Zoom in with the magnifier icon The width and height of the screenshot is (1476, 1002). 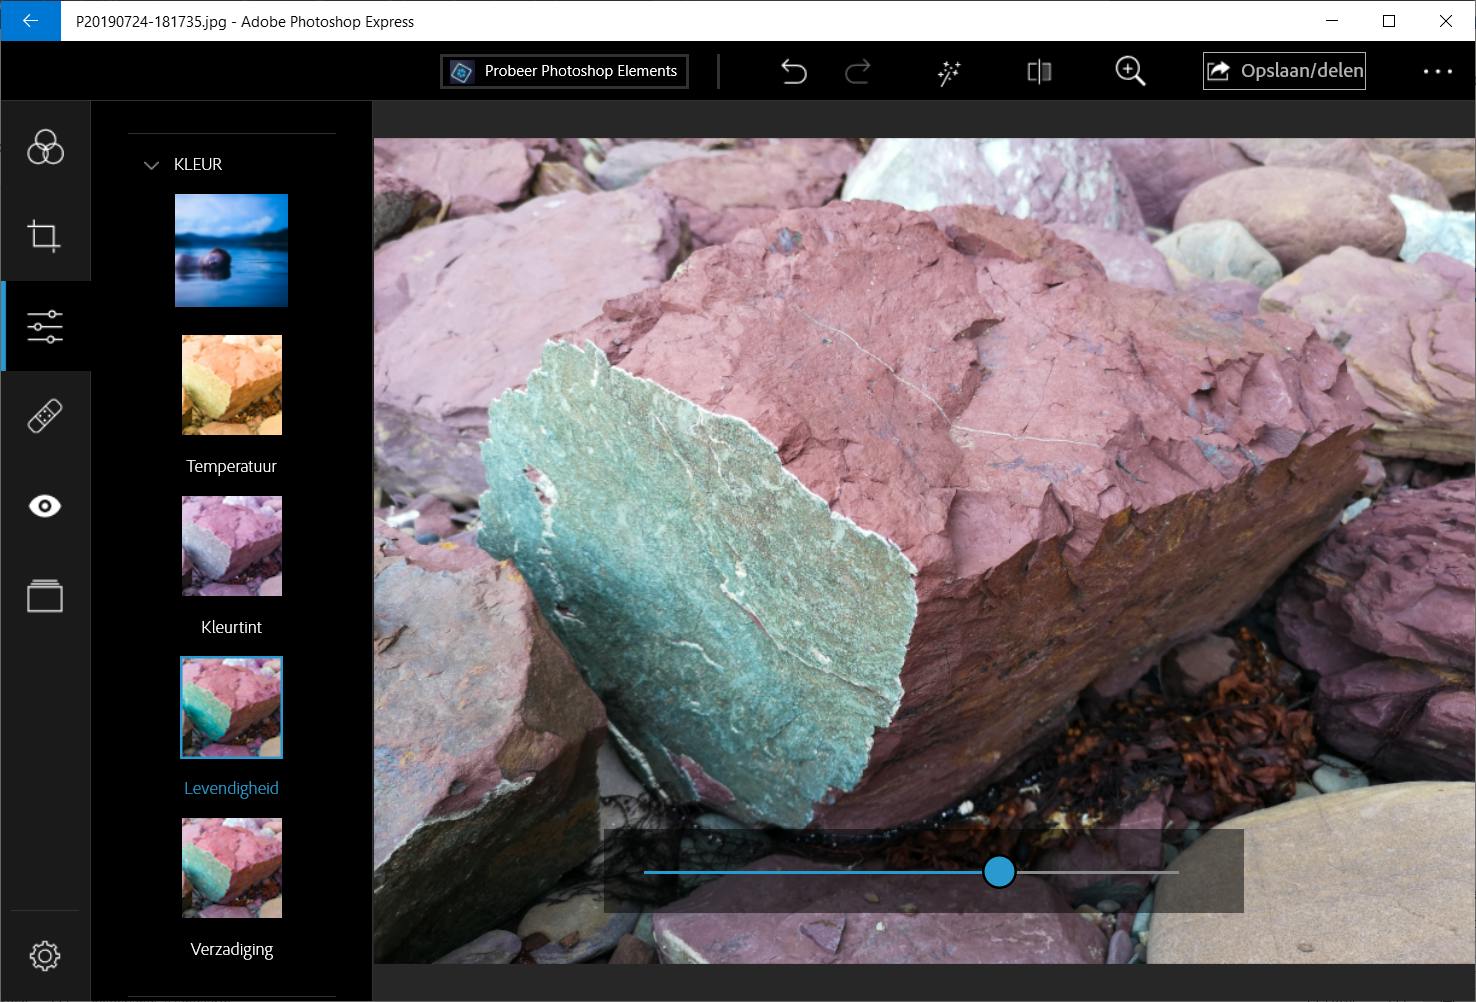(1130, 71)
